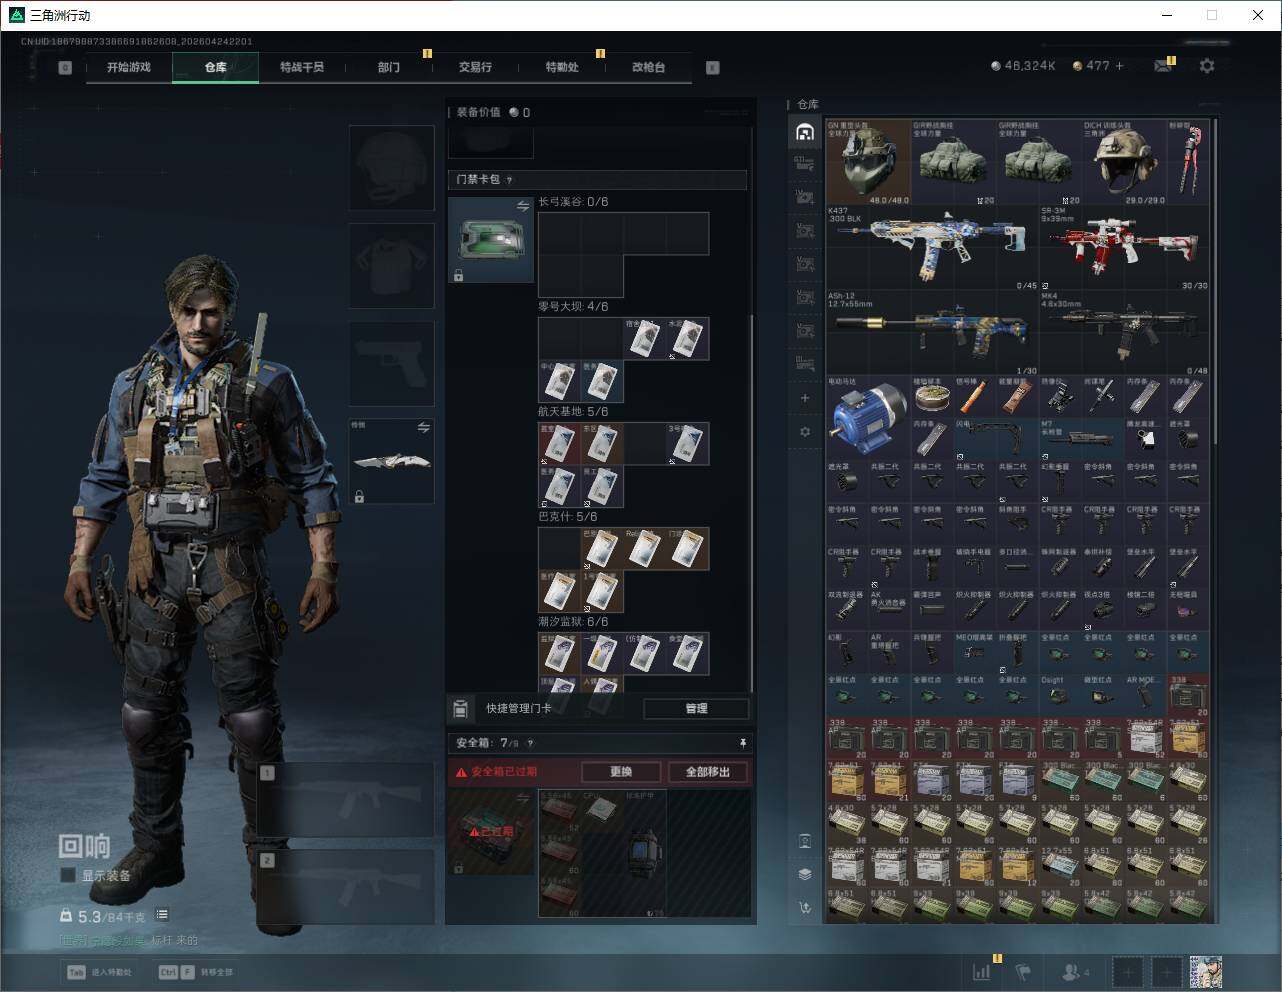This screenshot has width=1282, height=992.
Task: Select the SR-3M rifle in warehouse
Action: click(1124, 248)
